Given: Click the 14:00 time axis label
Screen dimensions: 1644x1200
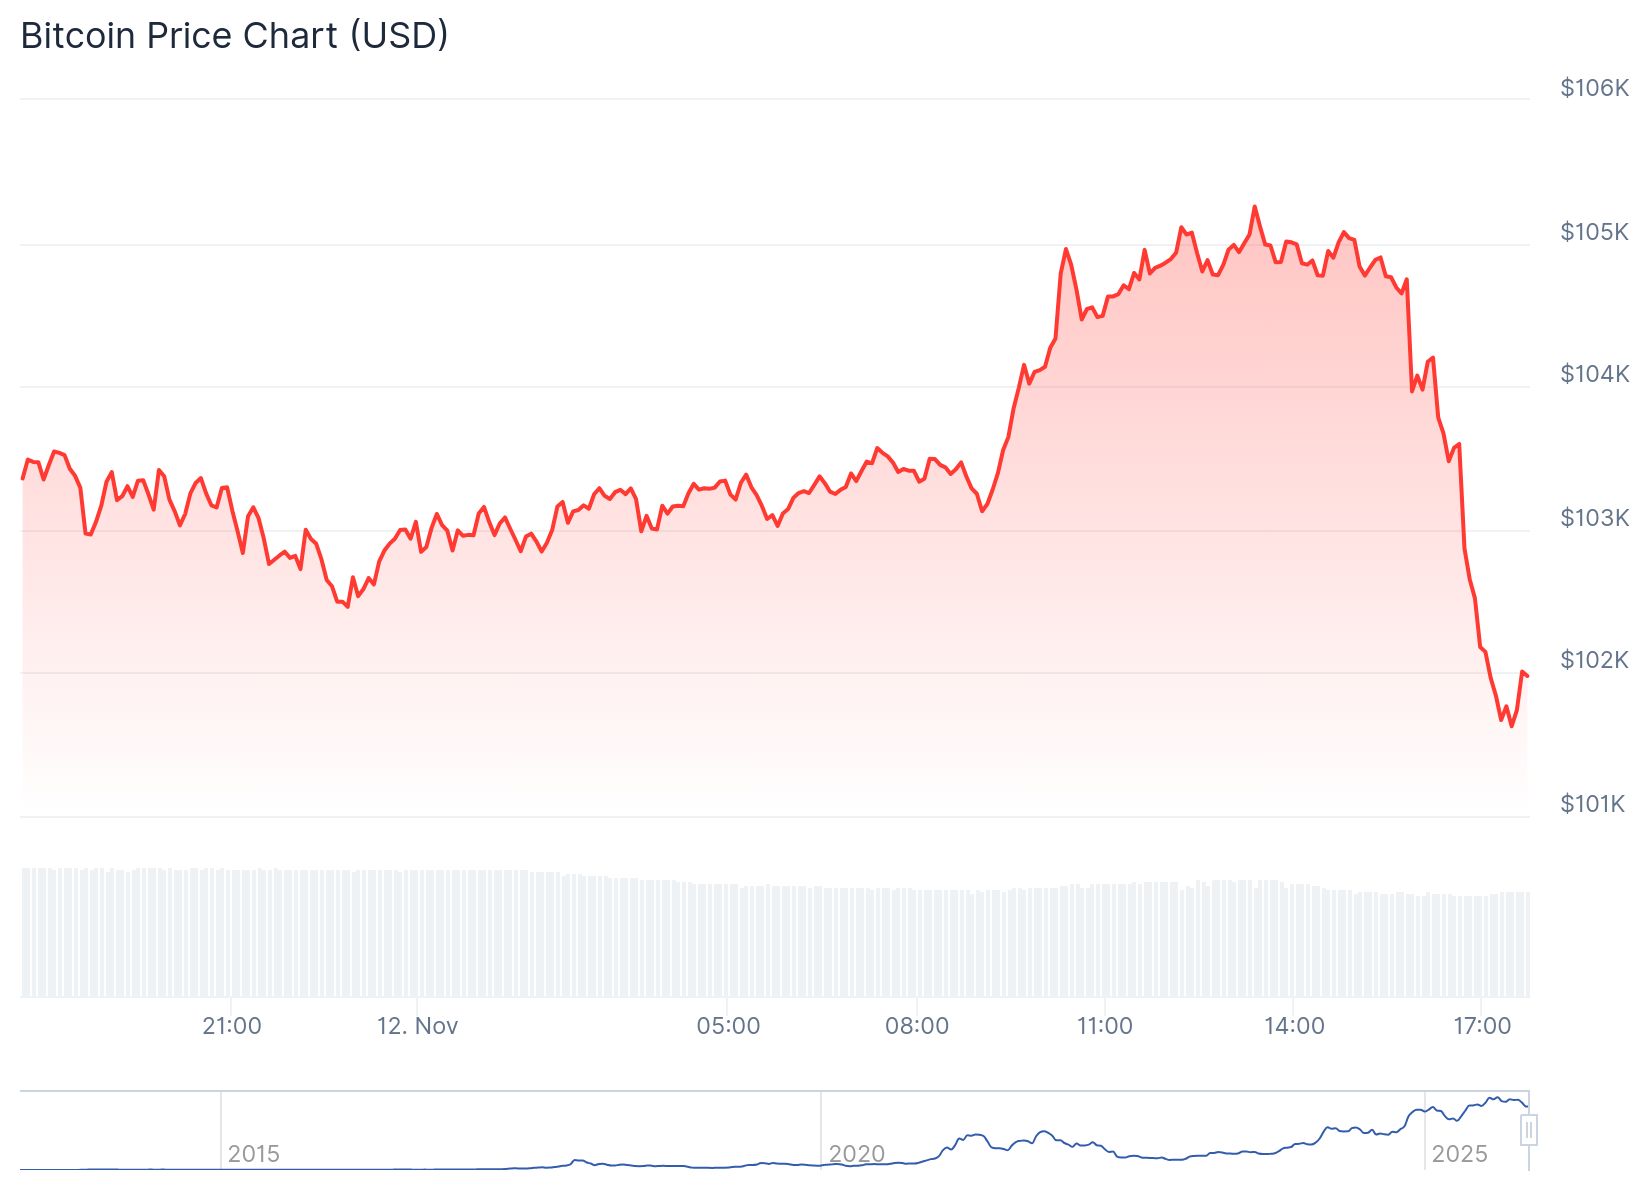Looking at the screenshot, I should tap(1293, 1026).
